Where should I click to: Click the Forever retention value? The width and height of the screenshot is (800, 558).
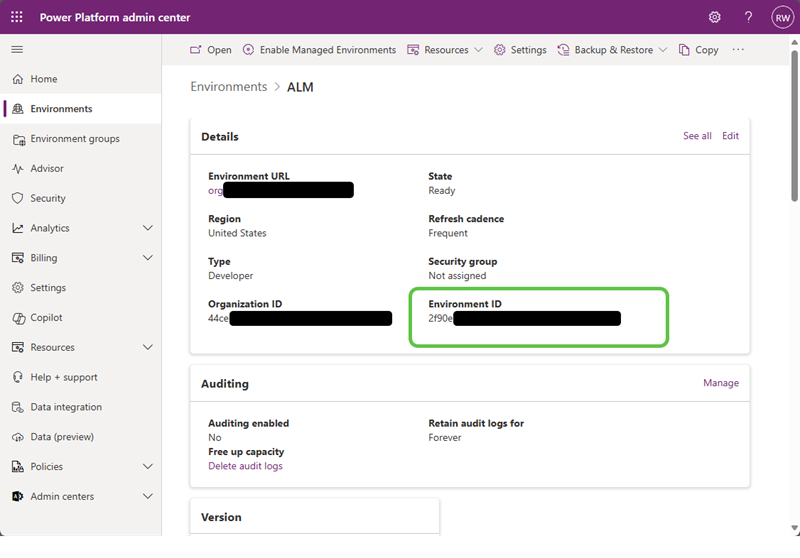point(445,437)
